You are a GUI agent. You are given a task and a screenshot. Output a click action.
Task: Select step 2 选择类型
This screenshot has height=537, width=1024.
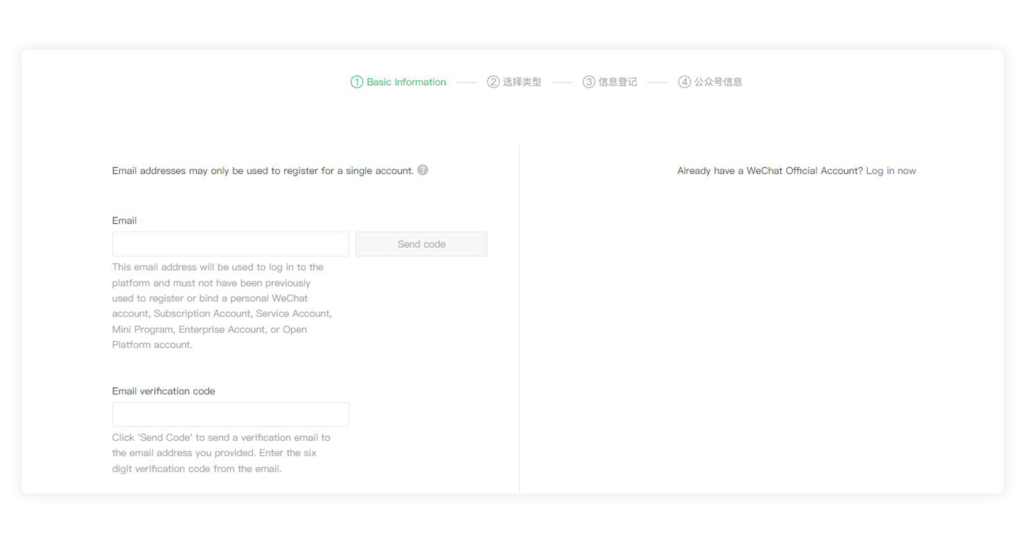click(x=514, y=82)
